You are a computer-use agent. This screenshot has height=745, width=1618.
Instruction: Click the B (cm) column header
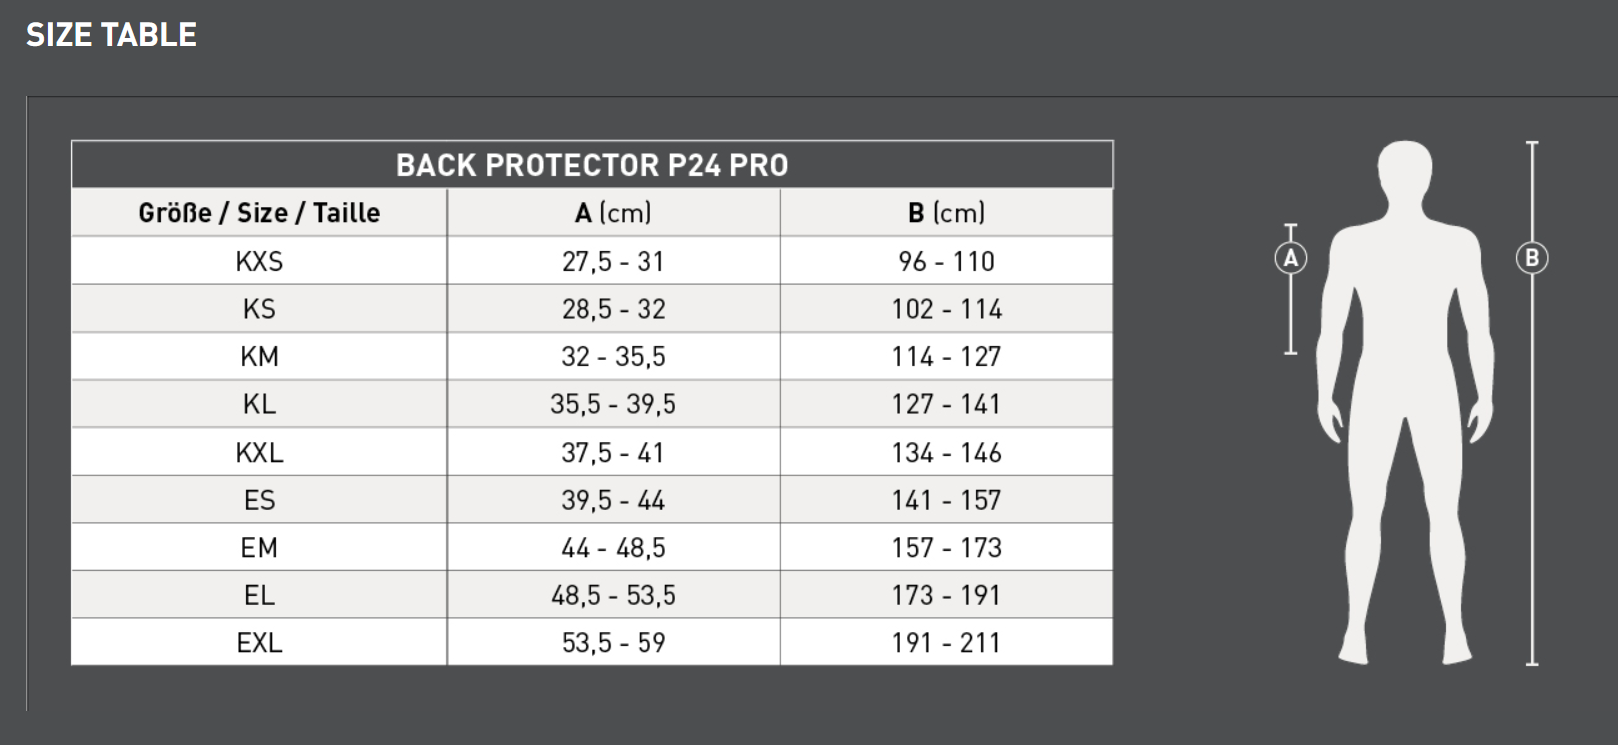[946, 213]
